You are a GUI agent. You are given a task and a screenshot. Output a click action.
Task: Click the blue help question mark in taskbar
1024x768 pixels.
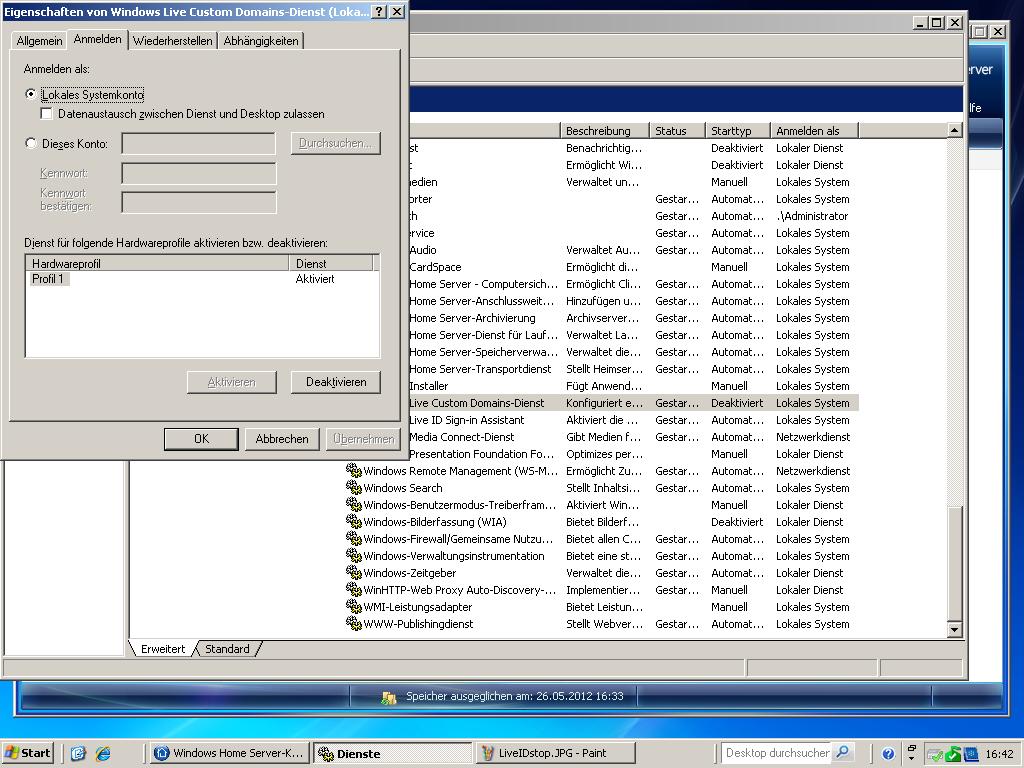pyautogui.click(x=888, y=754)
